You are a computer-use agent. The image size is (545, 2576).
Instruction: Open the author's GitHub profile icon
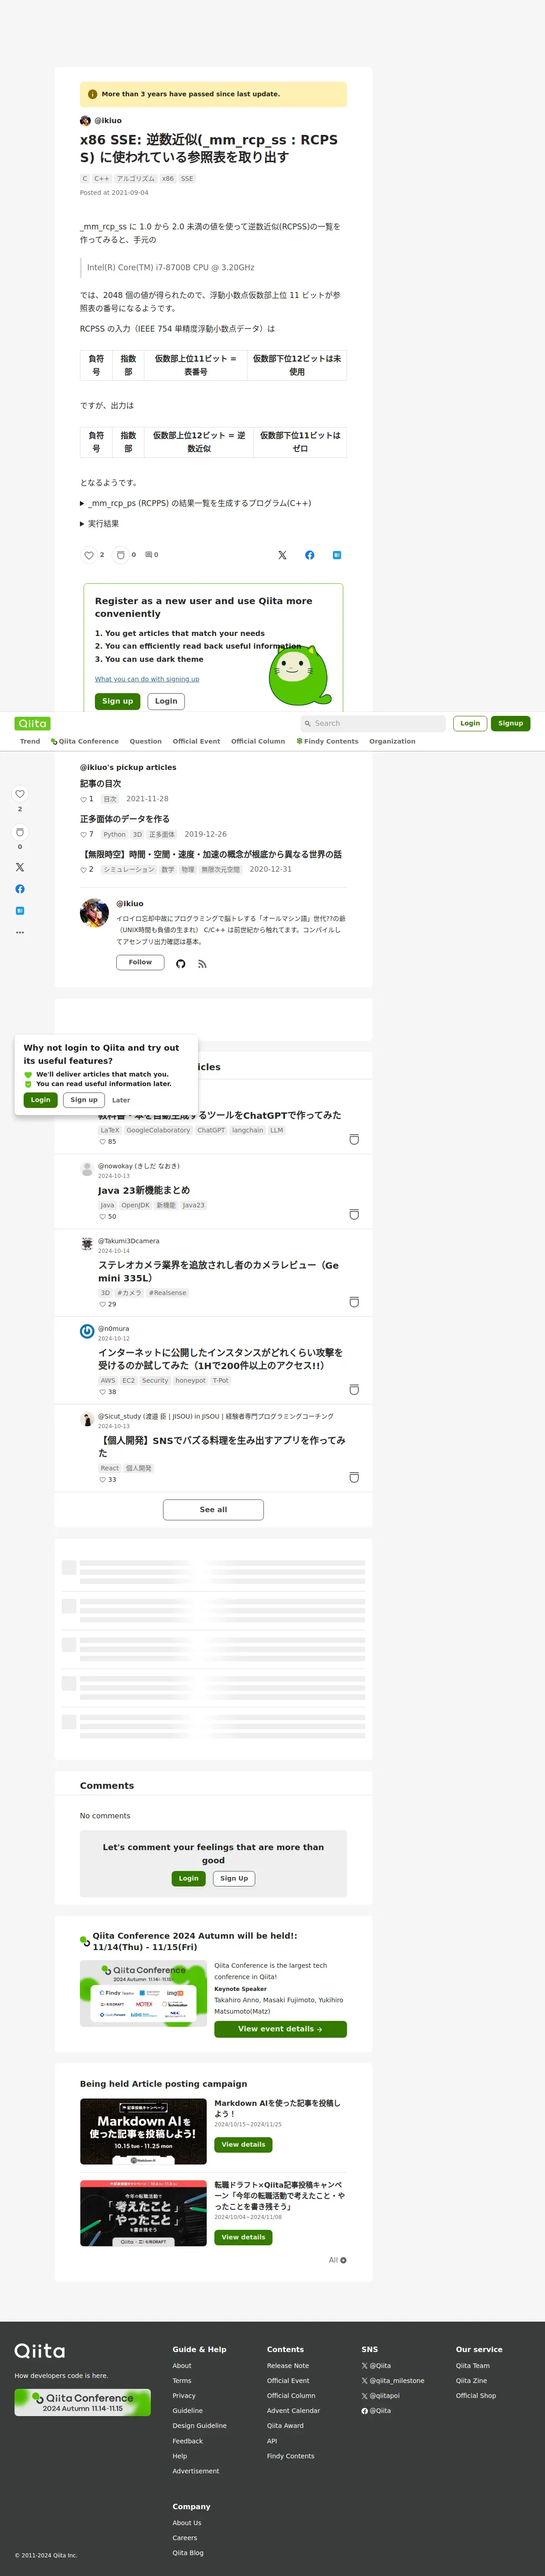point(181,964)
